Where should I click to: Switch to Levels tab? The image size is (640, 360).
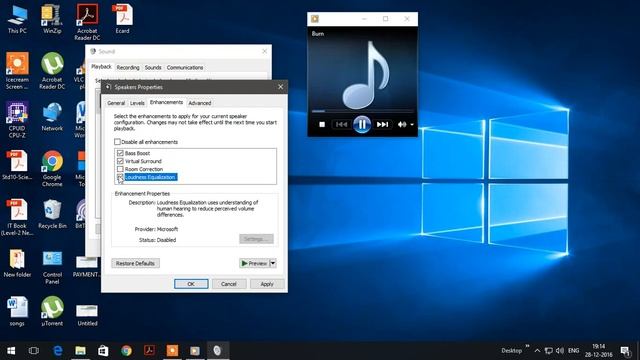137,103
